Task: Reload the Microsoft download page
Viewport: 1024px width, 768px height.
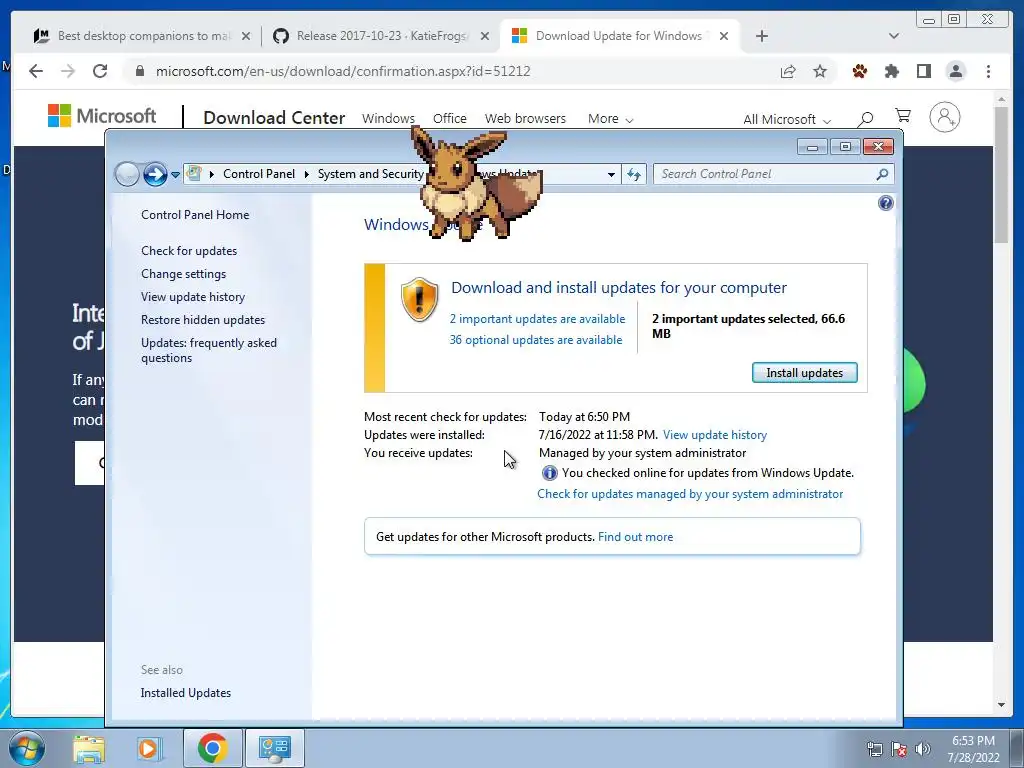Action: tap(100, 71)
